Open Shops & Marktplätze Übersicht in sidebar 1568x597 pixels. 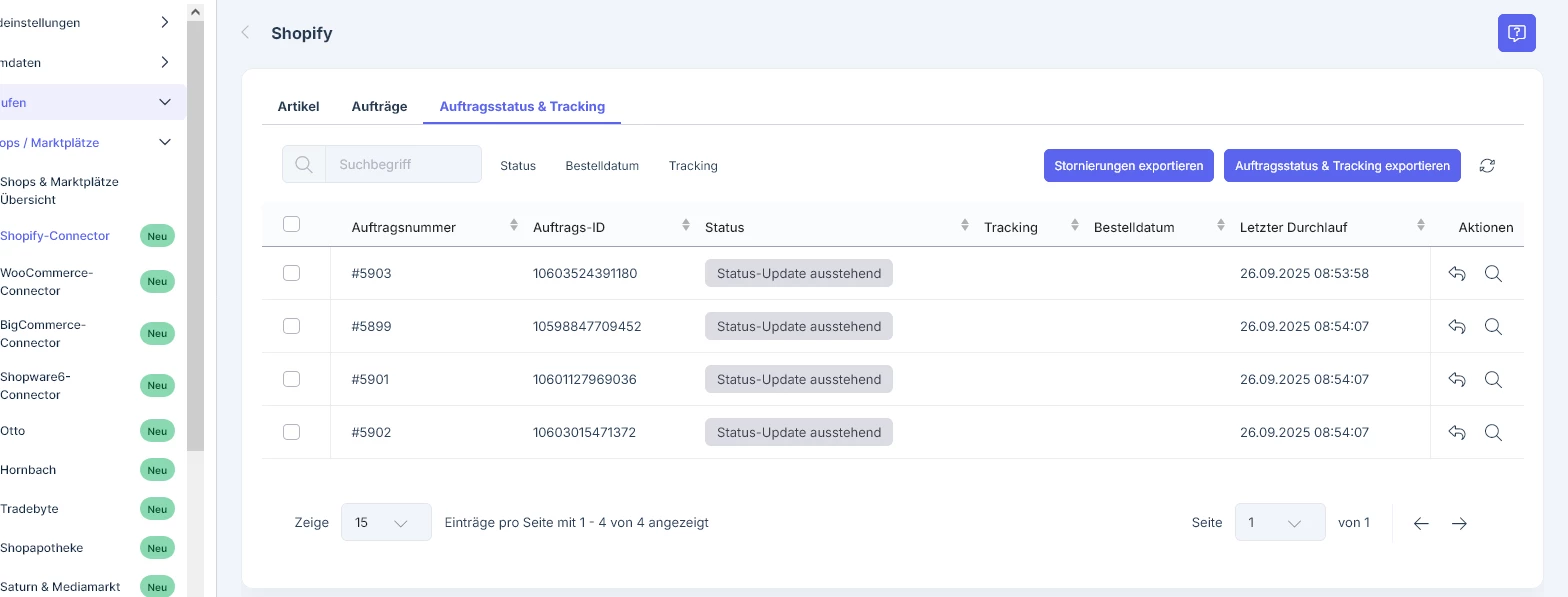(59, 191)
